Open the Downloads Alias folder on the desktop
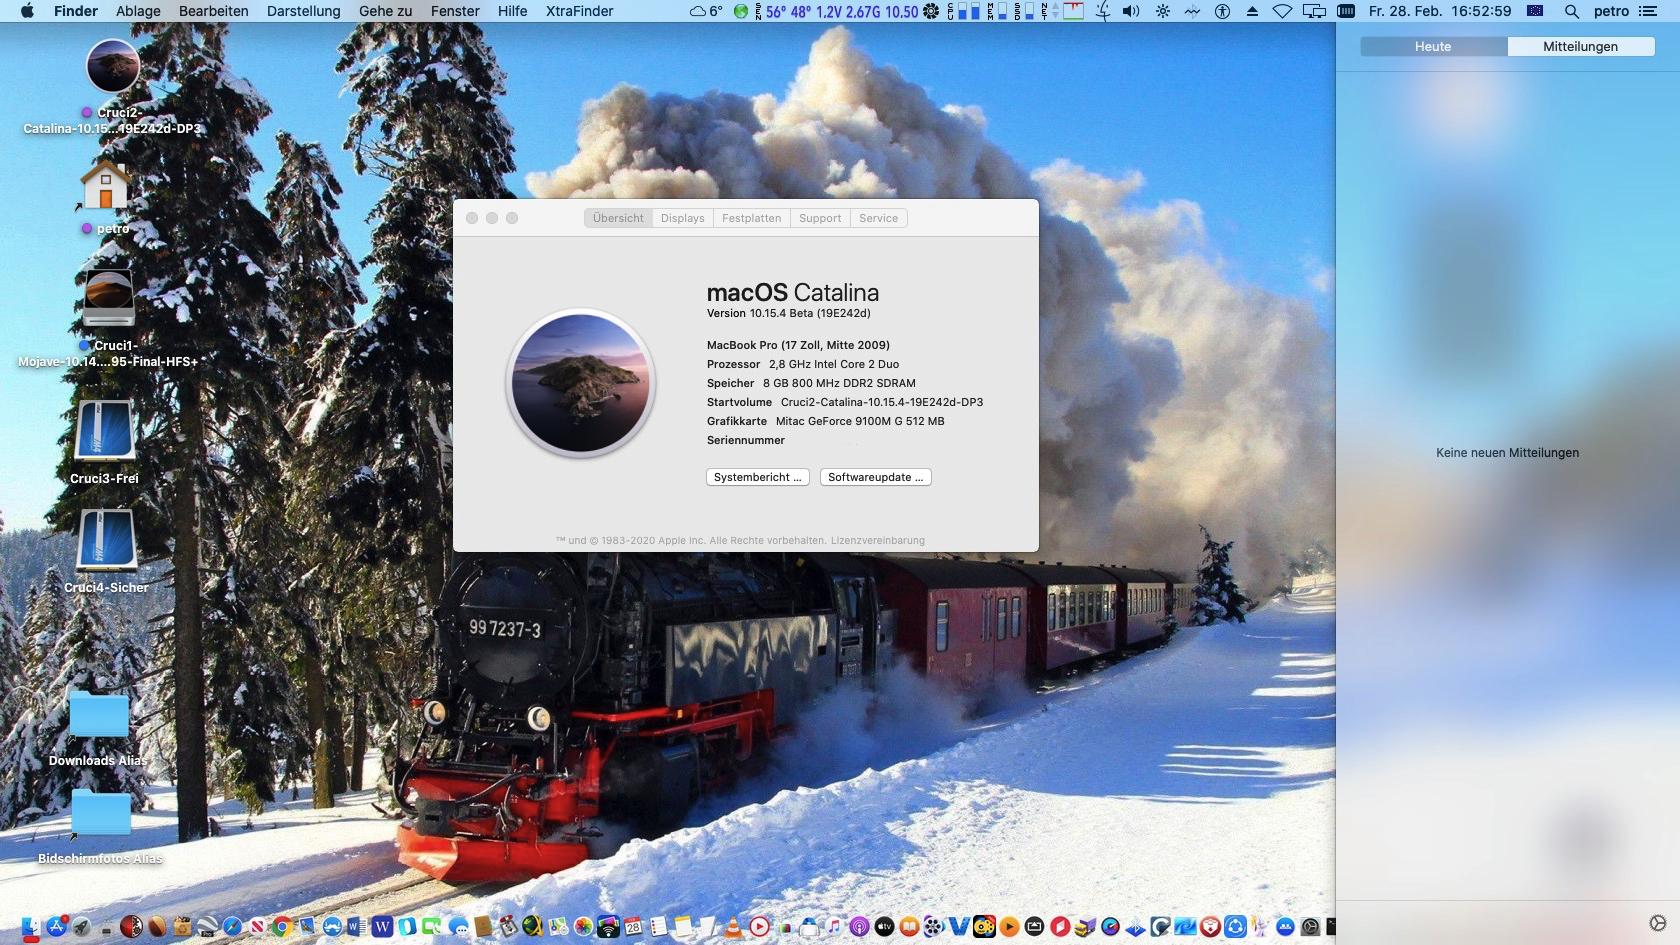The width and height of the screenshot is (1680, 945). (97, 715)
